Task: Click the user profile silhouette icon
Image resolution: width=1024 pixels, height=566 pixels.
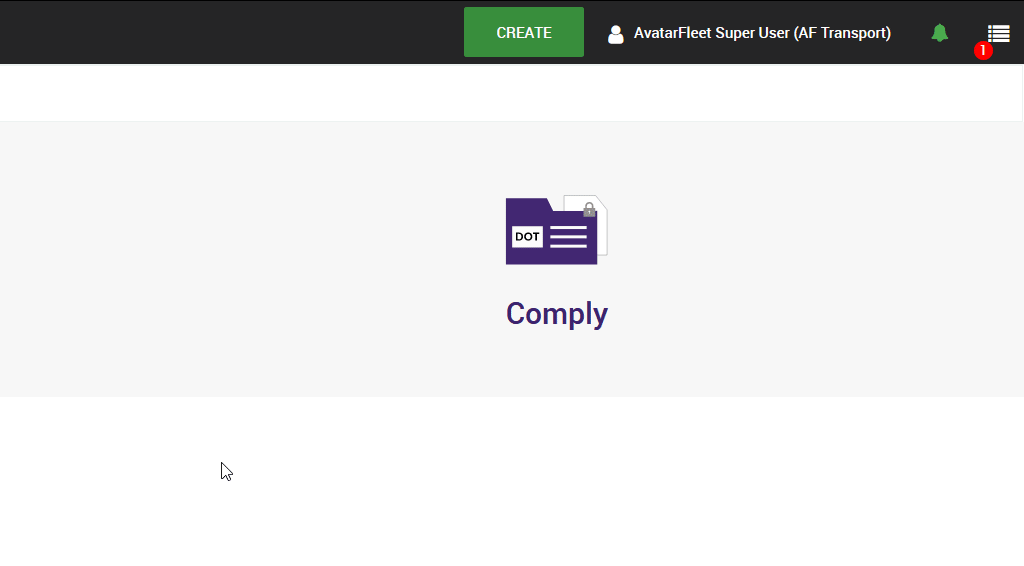Action: pyautogui.click(x=615, y=34)
